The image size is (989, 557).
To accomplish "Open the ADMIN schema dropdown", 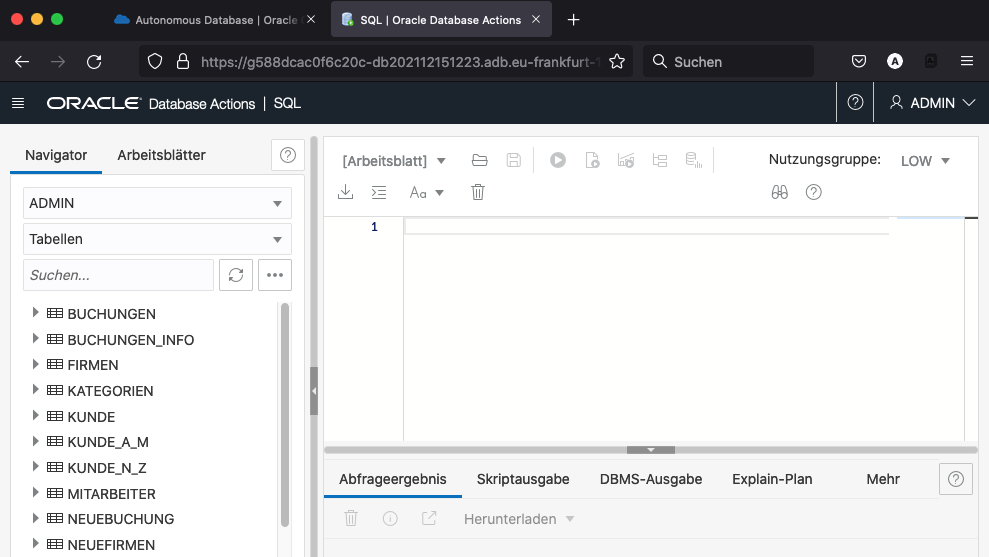I will [157, 203].
